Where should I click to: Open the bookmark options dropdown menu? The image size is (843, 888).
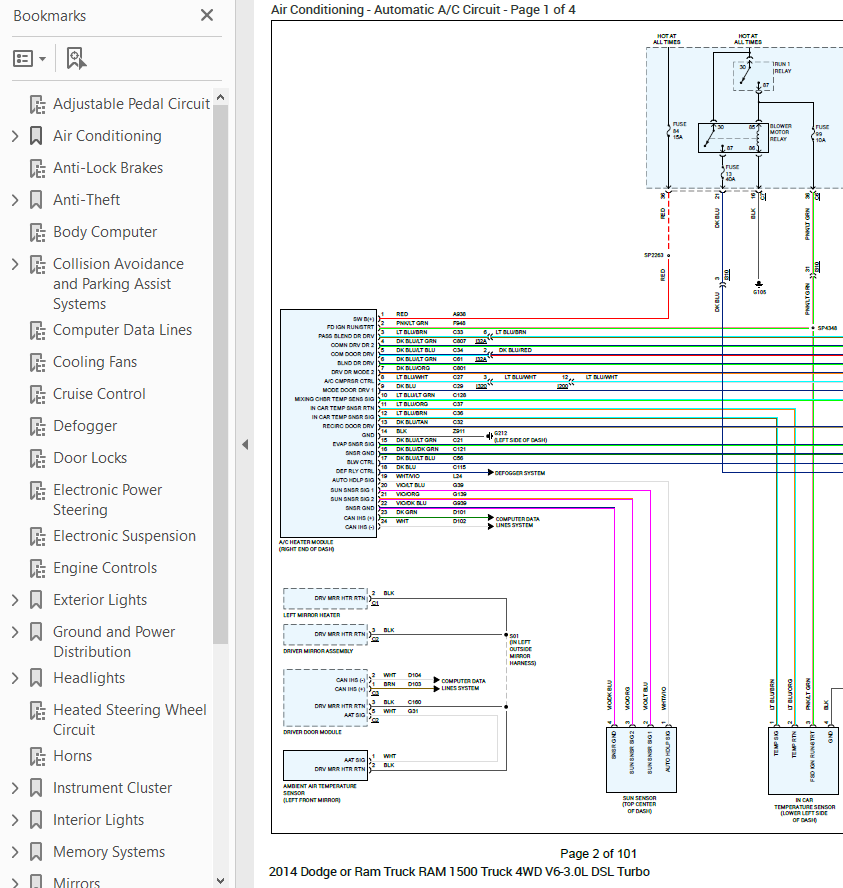point(29,58)
